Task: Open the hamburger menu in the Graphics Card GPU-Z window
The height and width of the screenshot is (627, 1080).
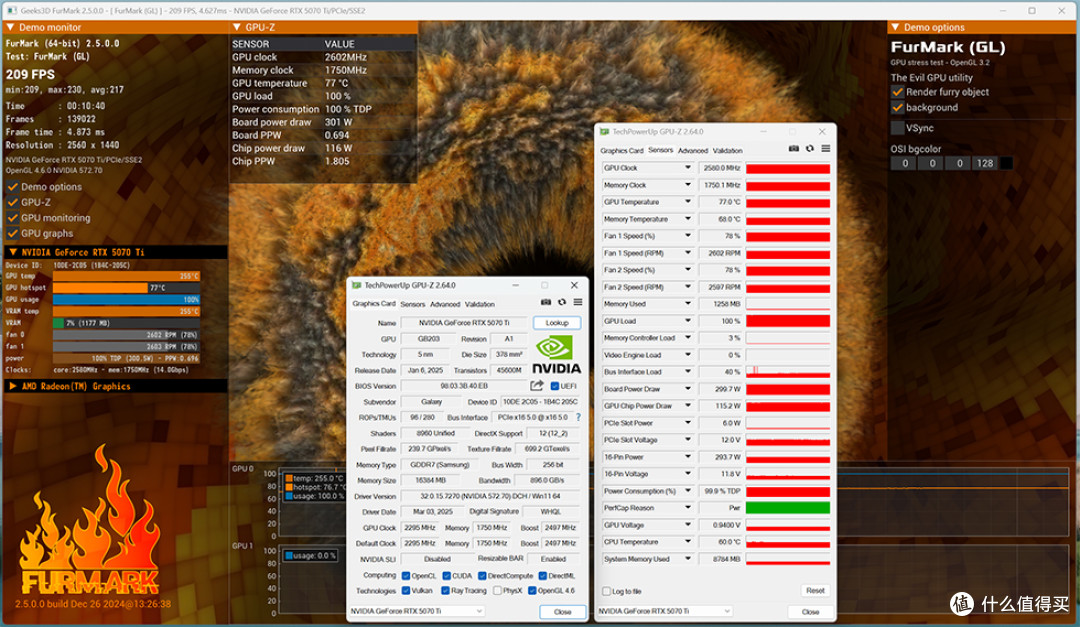Action: [x=578, y=302]
